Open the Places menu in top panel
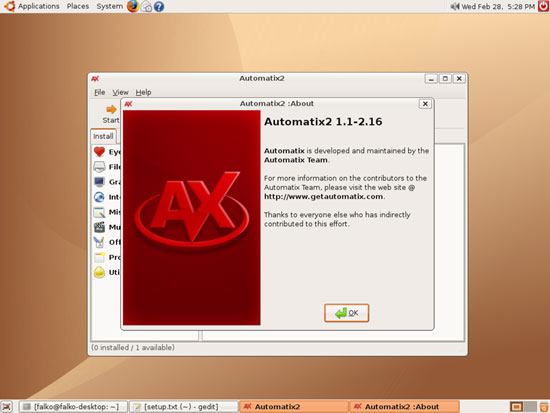550x413 pixels. click(x=78, y=6)
